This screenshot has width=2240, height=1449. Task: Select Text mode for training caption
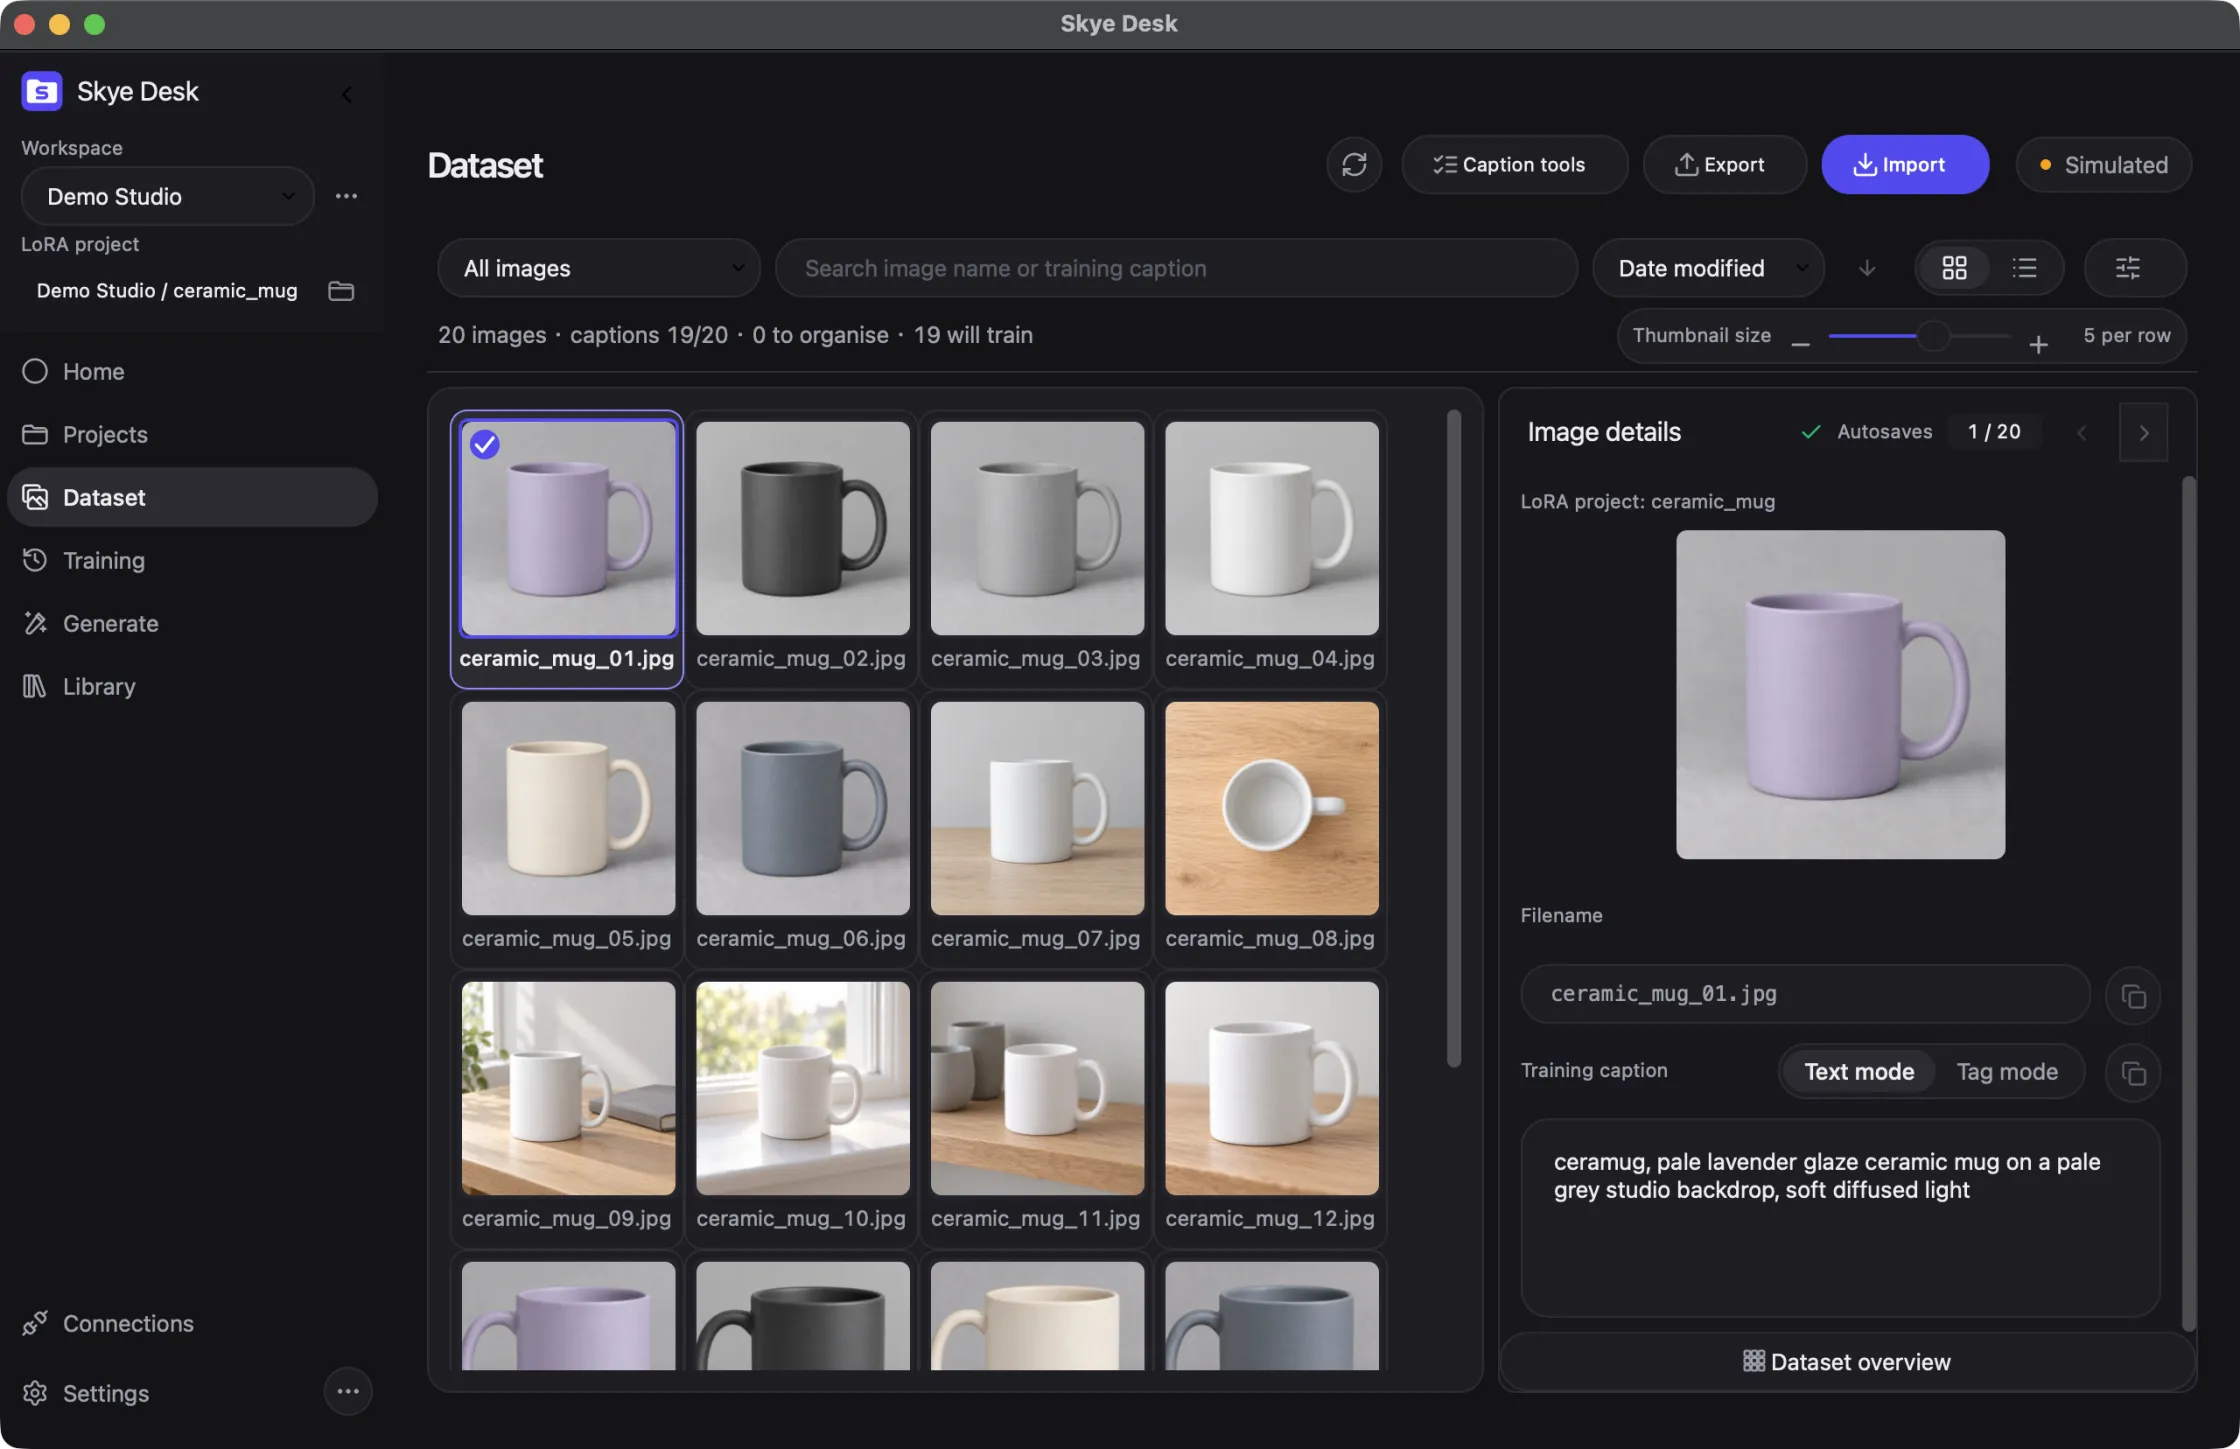pos(1859,1072)
